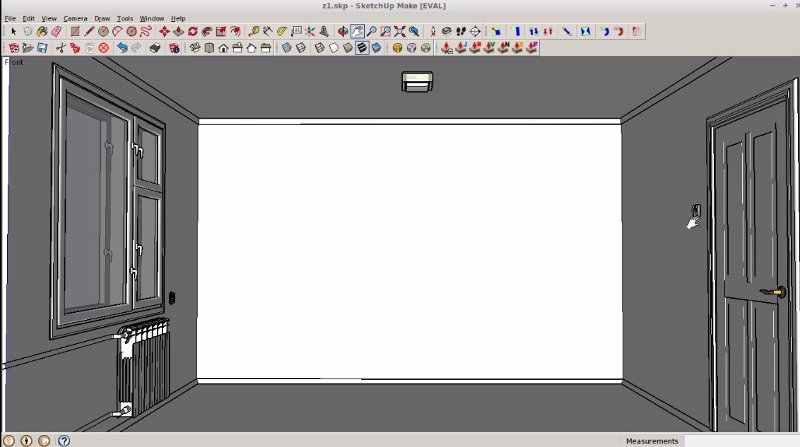Open a file with the folder icon
The height and width of the screenshot is (447, 800).
[x=28, y=48]
